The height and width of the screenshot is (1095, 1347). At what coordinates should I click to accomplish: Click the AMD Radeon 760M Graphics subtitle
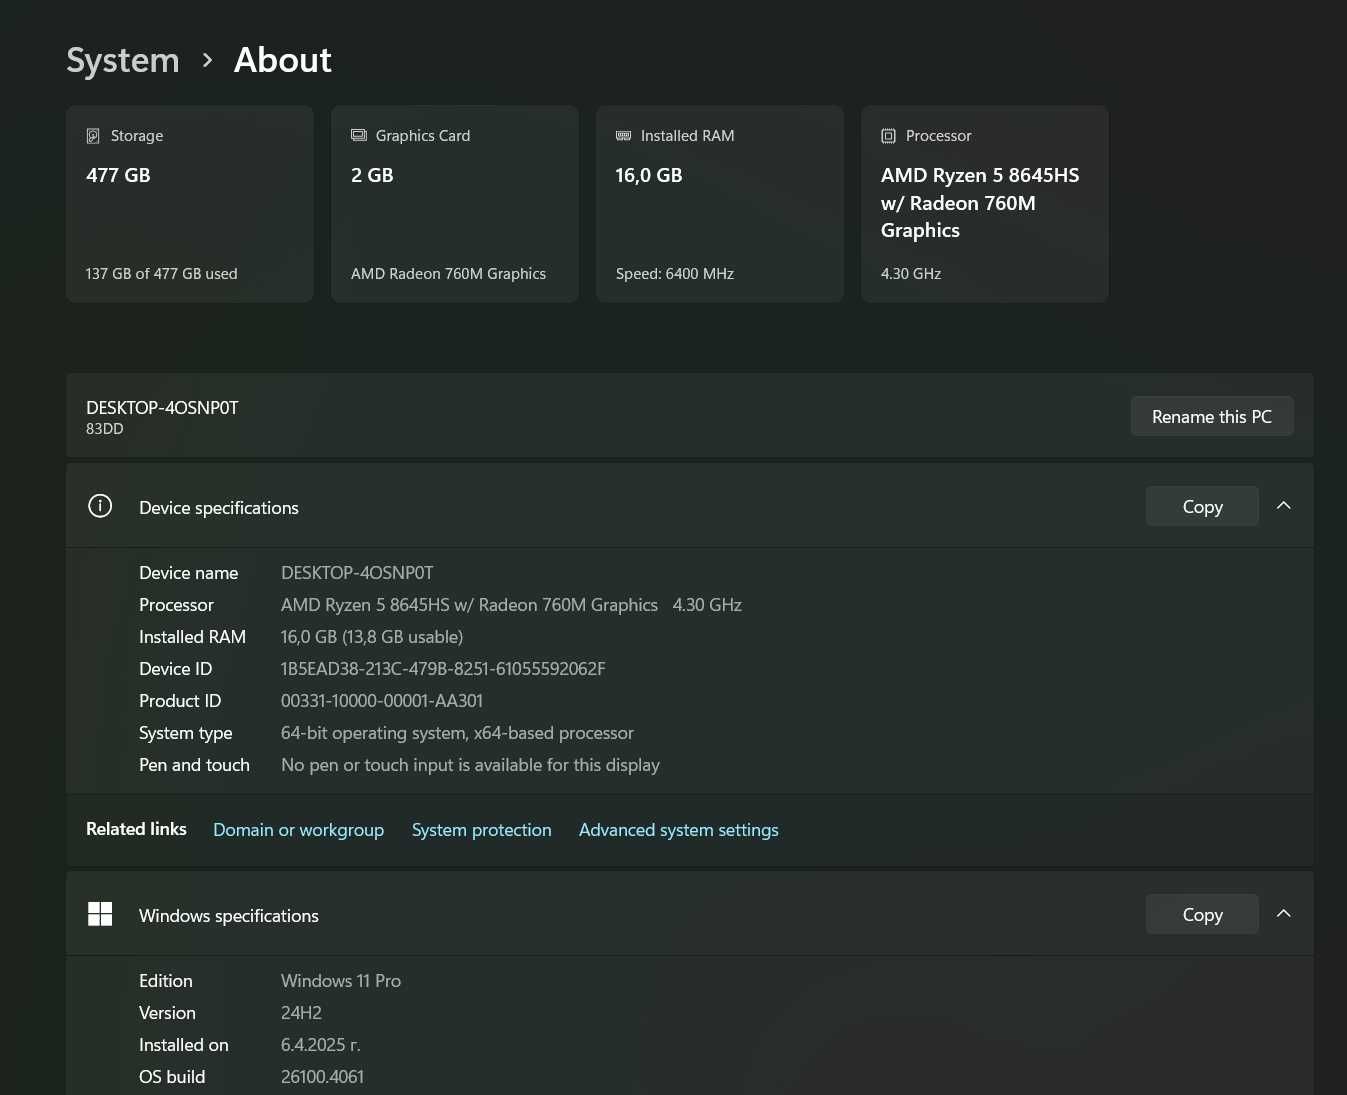pos(448,274)
